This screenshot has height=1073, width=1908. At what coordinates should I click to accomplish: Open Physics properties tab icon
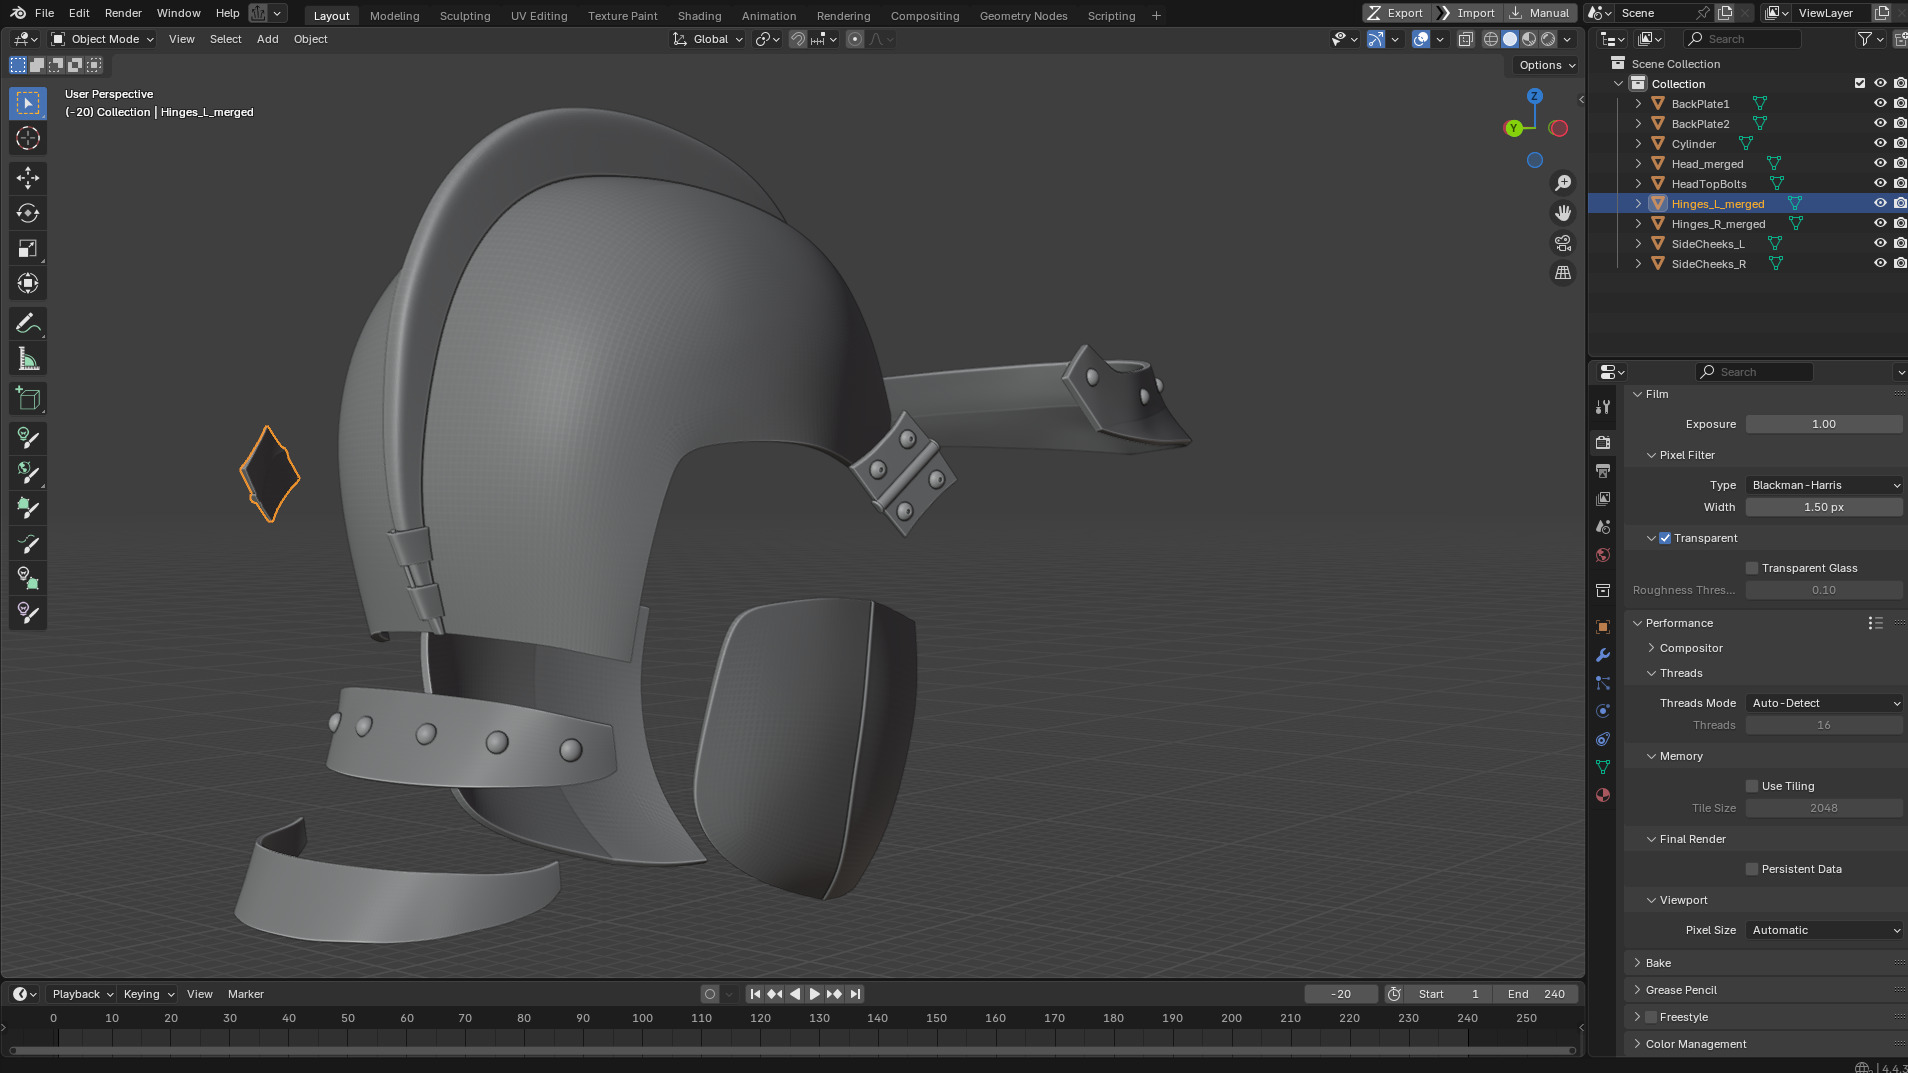tap(1603, 711)
